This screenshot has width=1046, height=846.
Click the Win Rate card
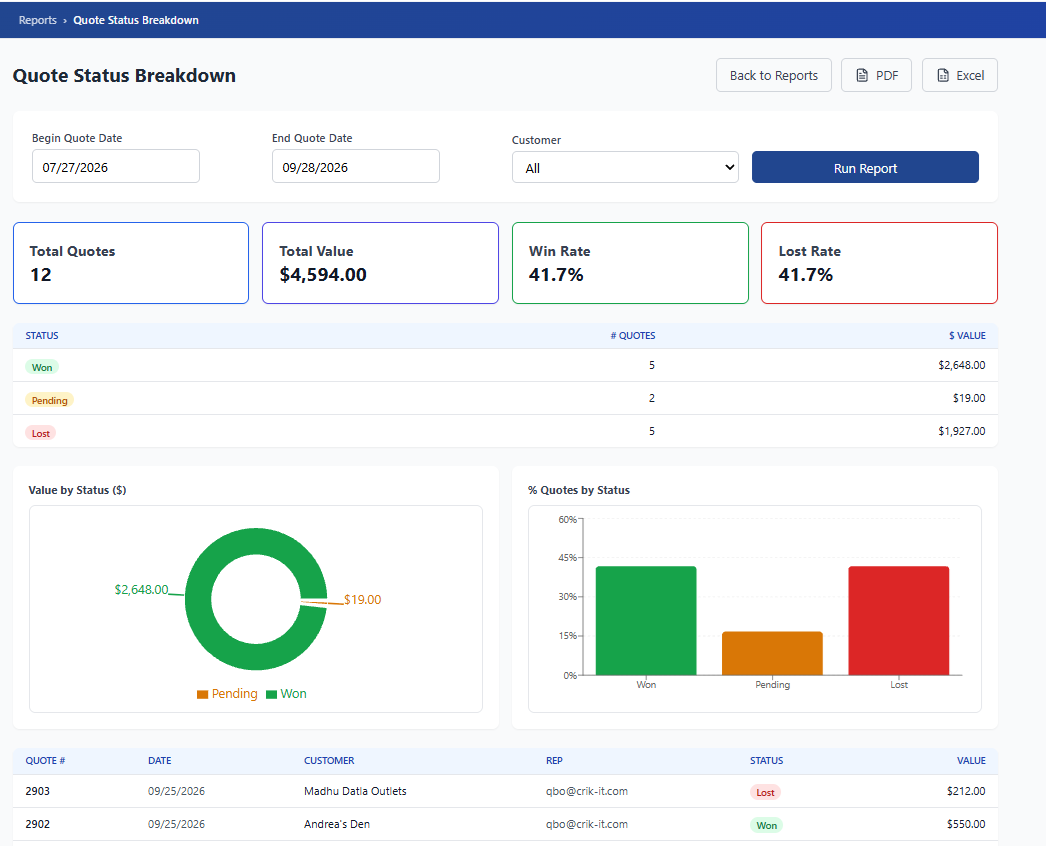pos(630,263)
